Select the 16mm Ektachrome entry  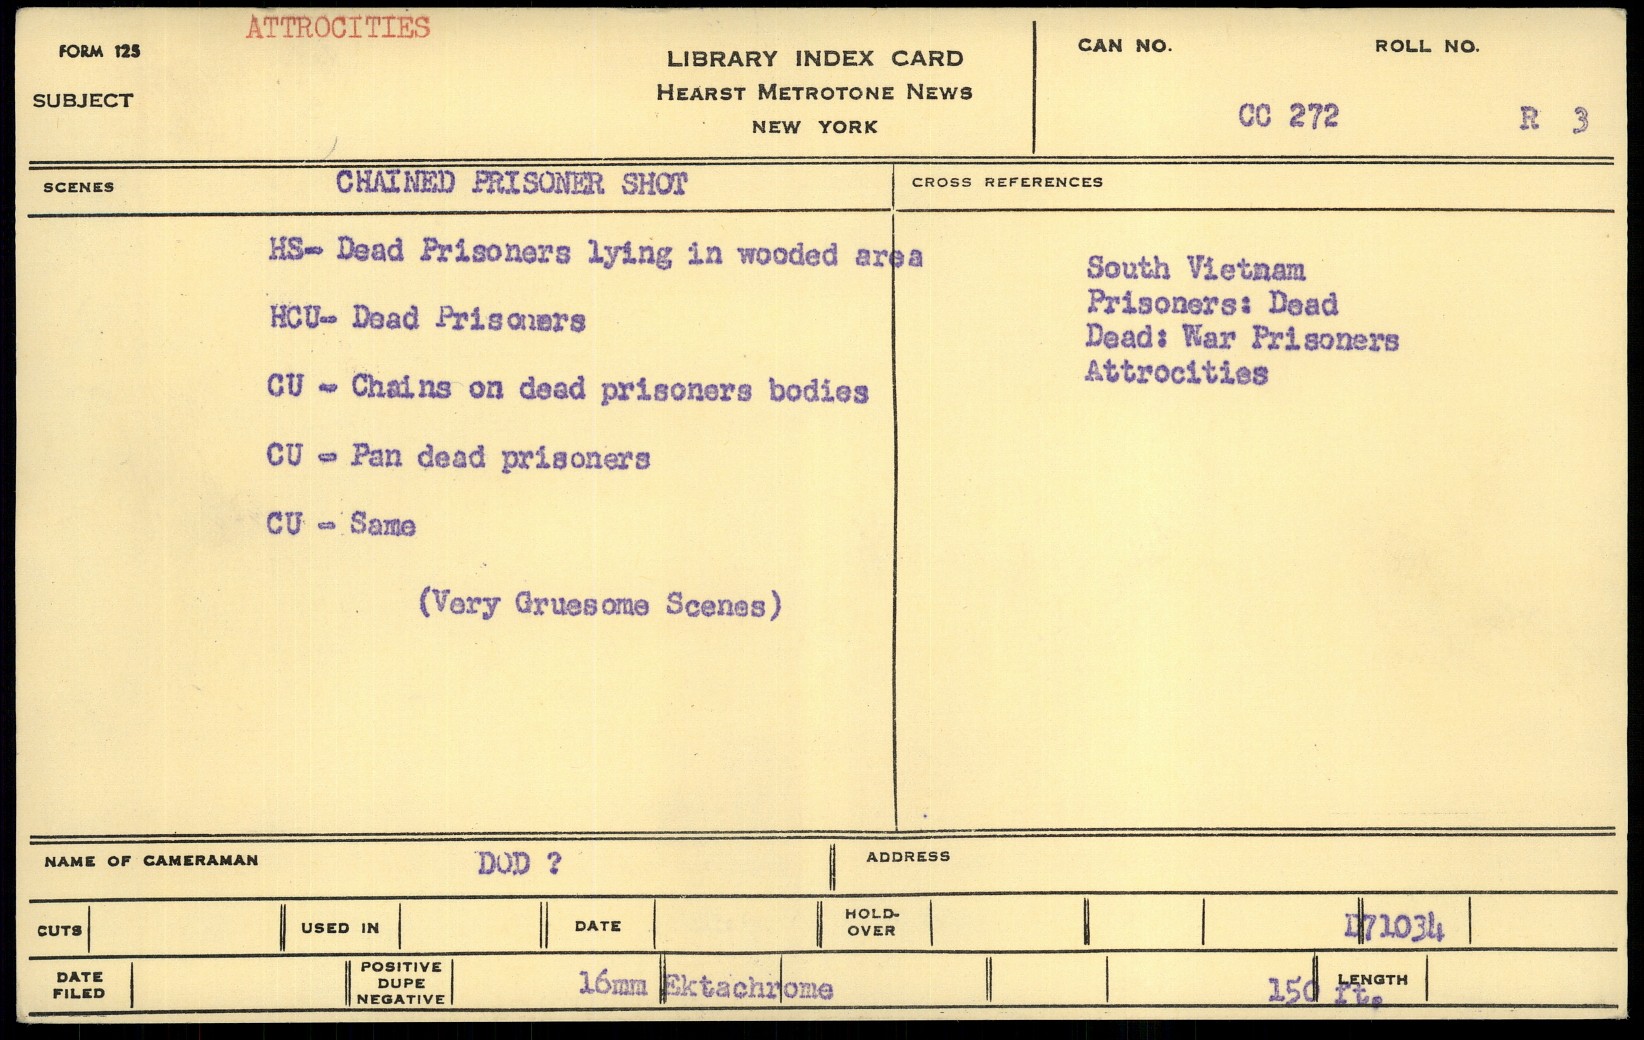pyautogui.click(x=705, y=986)
